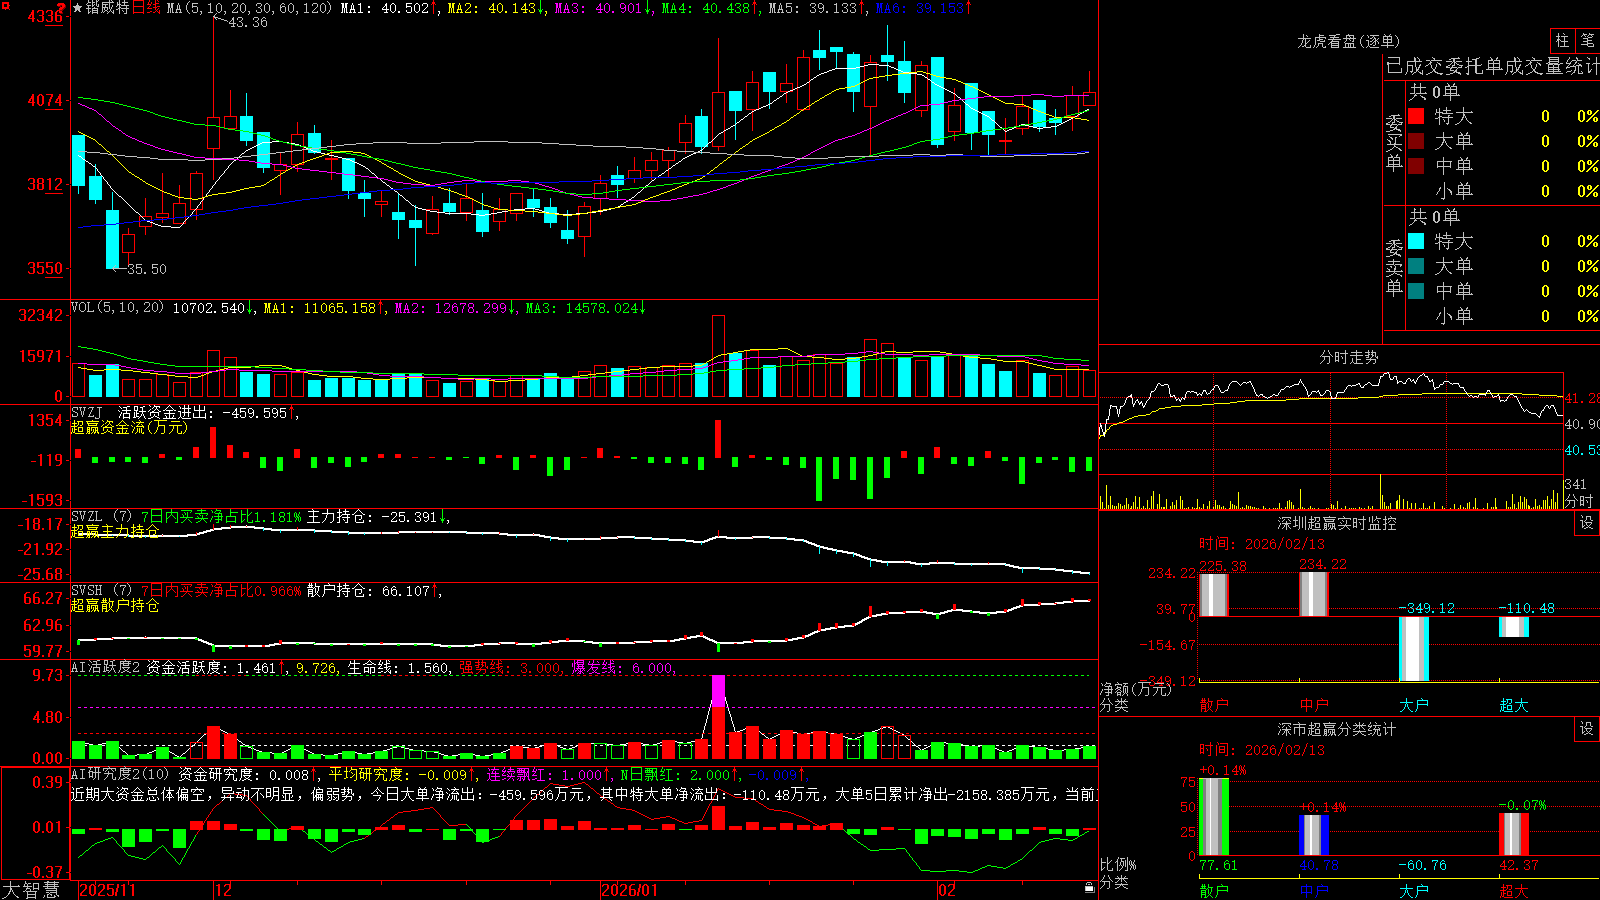Click the SVZL (7) indicator label
The image size is (1600, 900).
point(102,517)
